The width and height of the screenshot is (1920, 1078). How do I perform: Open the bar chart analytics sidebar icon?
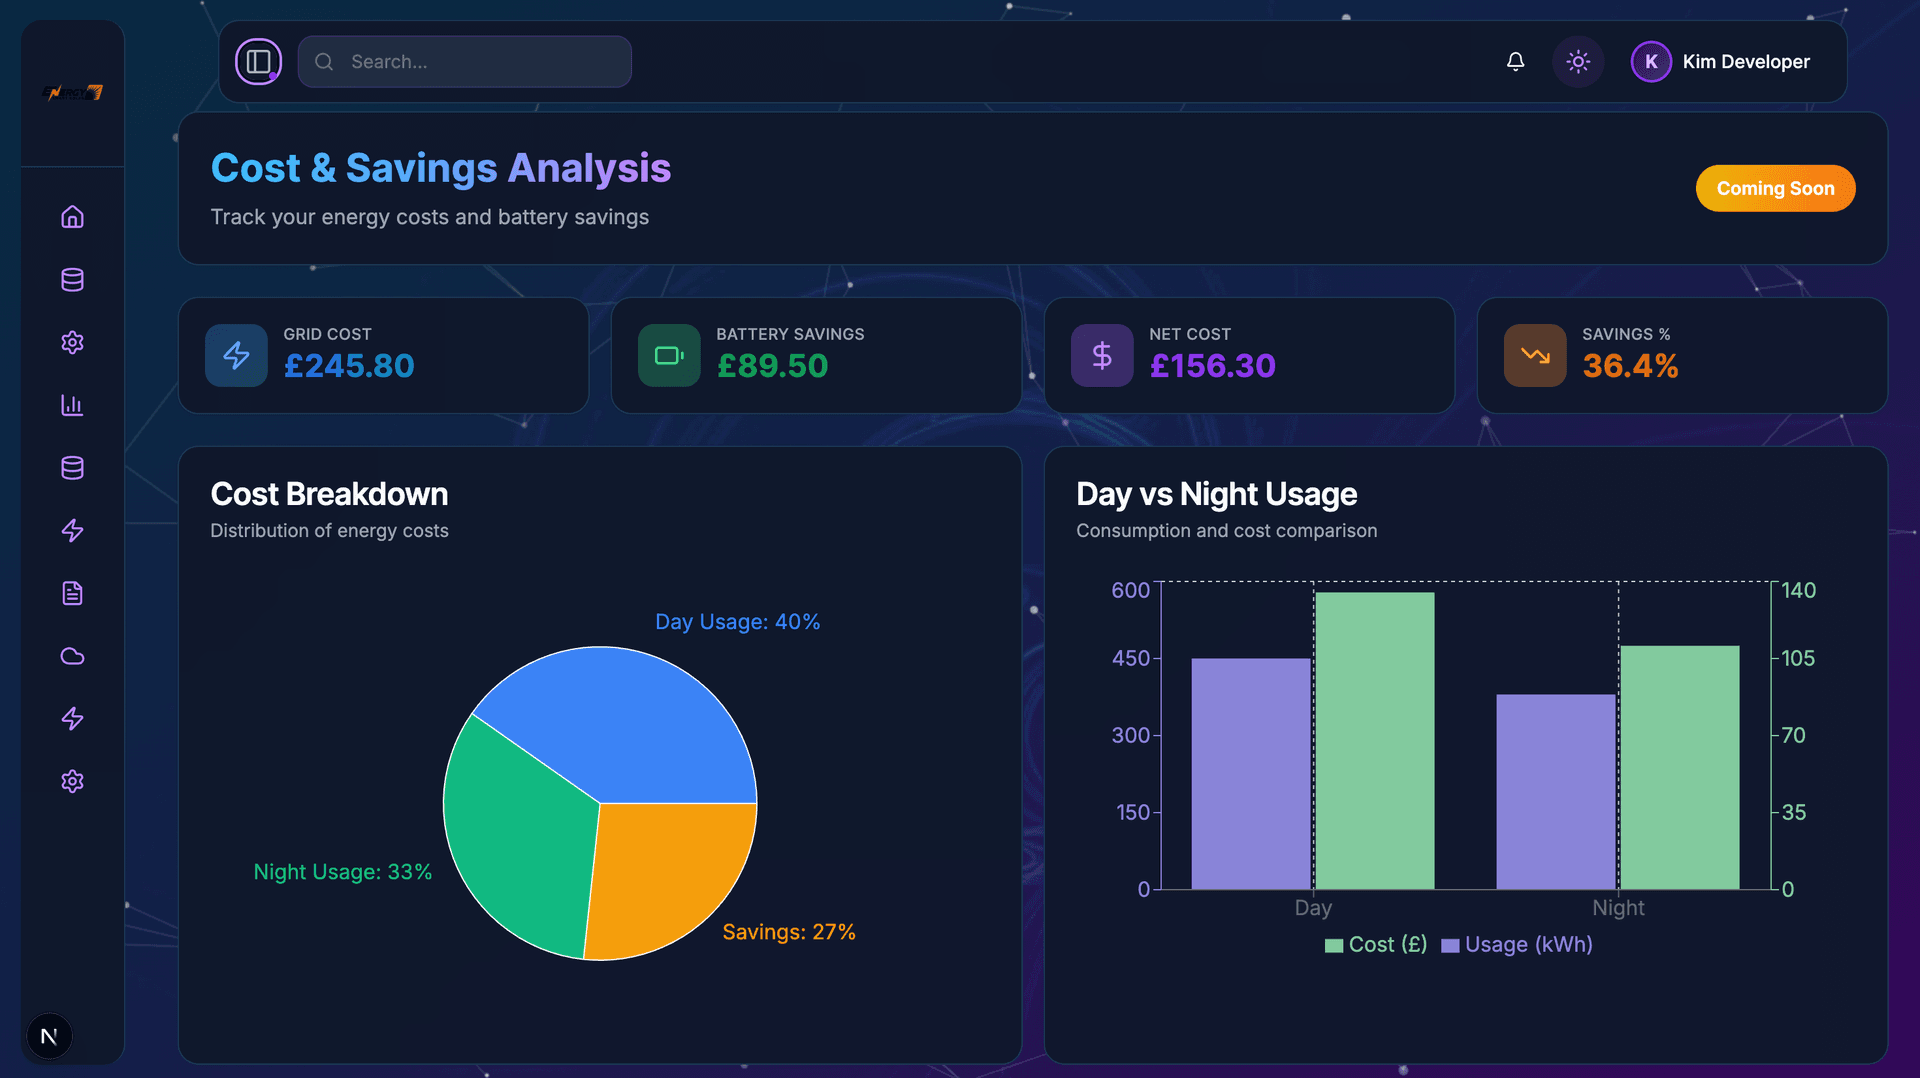pos(72,405)
